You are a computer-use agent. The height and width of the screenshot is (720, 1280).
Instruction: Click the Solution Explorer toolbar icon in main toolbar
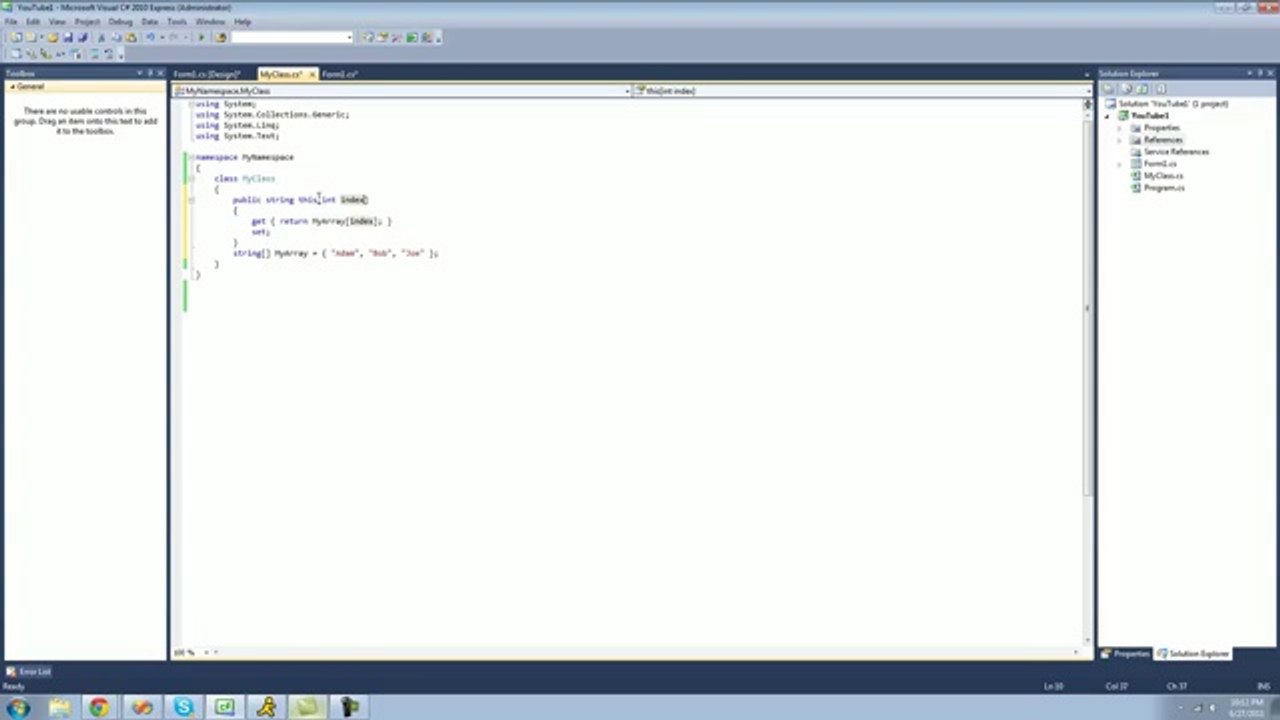click(368, 37)
